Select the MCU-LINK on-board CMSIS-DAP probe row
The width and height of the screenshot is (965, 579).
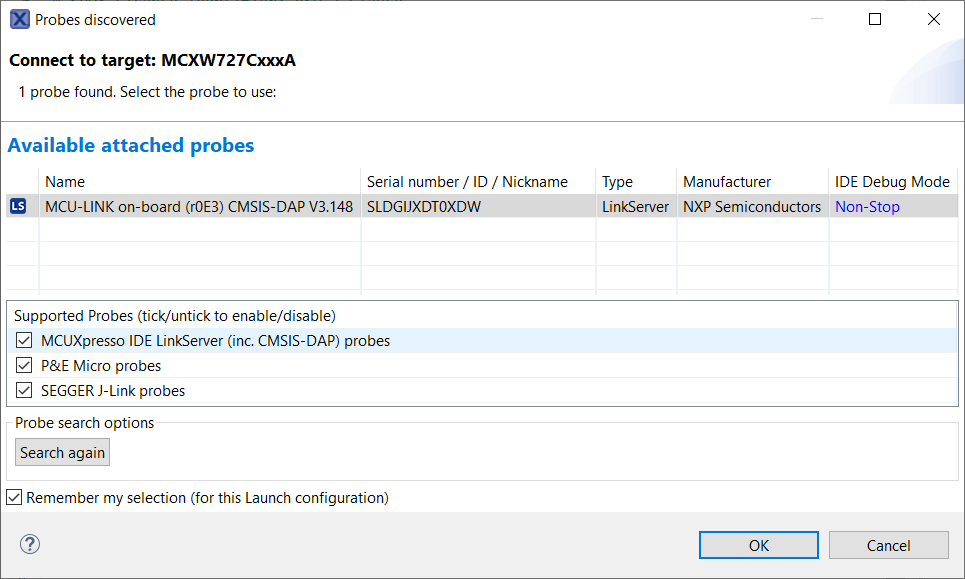pos(199,207)
